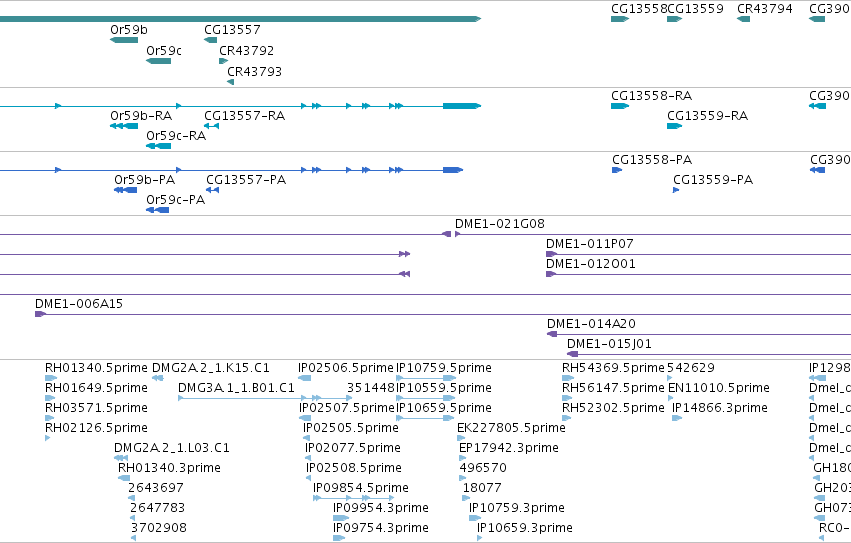
Task: Select the IP09854.5prime EST
Action: point(354,498)
